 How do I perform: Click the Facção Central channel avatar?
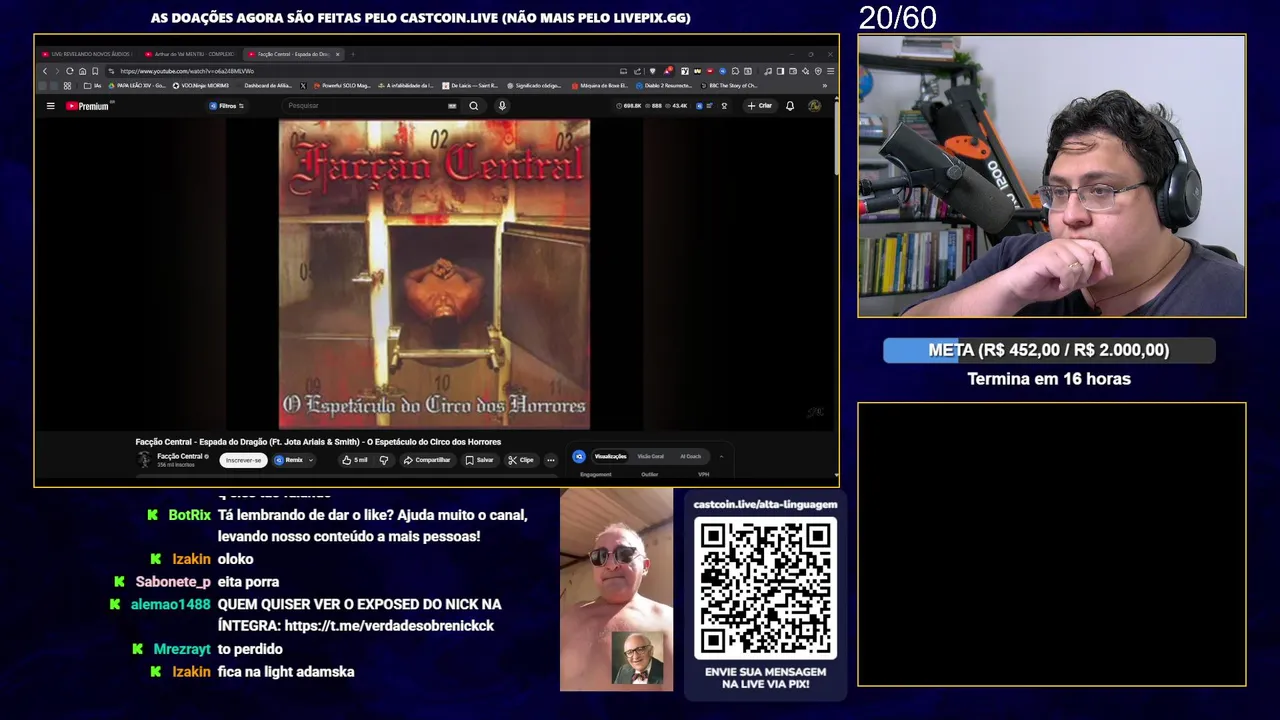tap(144, 460)
